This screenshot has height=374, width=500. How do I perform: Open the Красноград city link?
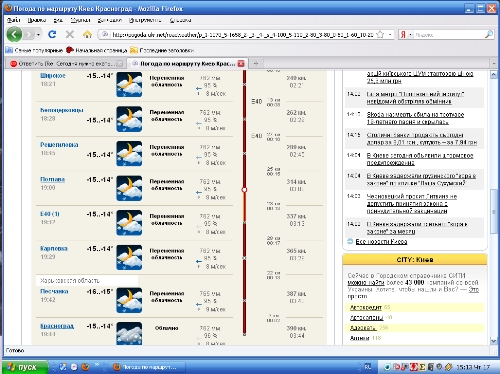57,326
